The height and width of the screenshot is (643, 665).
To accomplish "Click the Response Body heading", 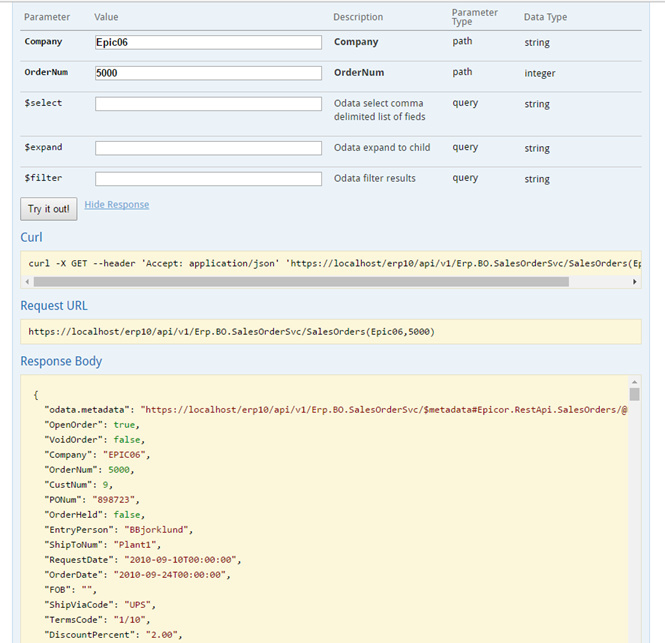I will [x=61, y=361].
